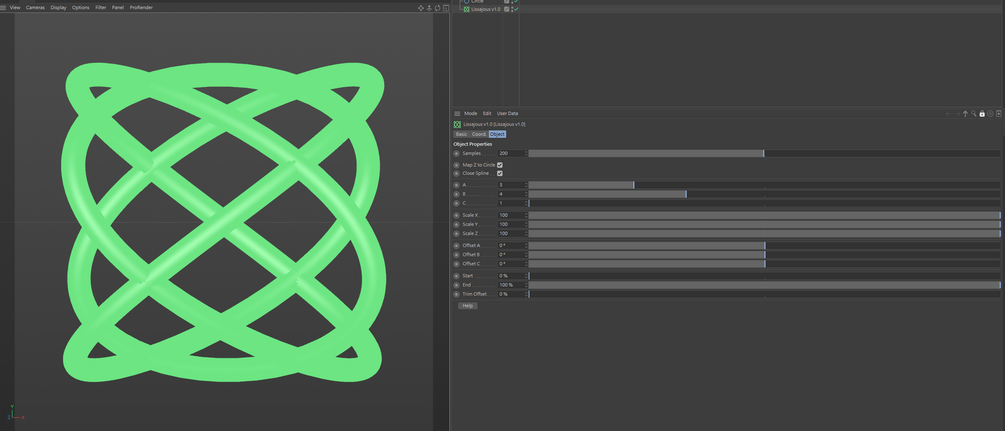The height and width of the screenshot is (431, 1005).
Task: Click the viewport move camera icon
Action: (421, 8)
